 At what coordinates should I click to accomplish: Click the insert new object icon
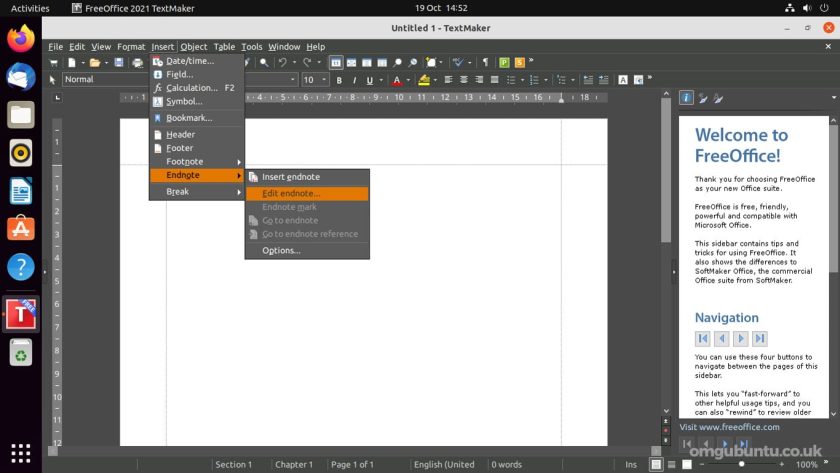431,63
